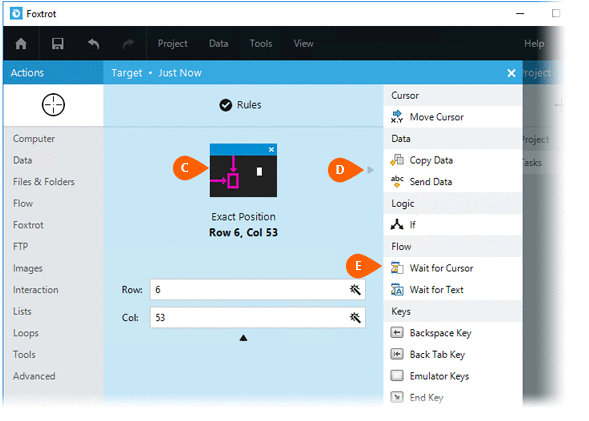Viewport: 589px width, 421px height.
Task: Collapse the Row and Col fields arrow
Action: (243, 338)
